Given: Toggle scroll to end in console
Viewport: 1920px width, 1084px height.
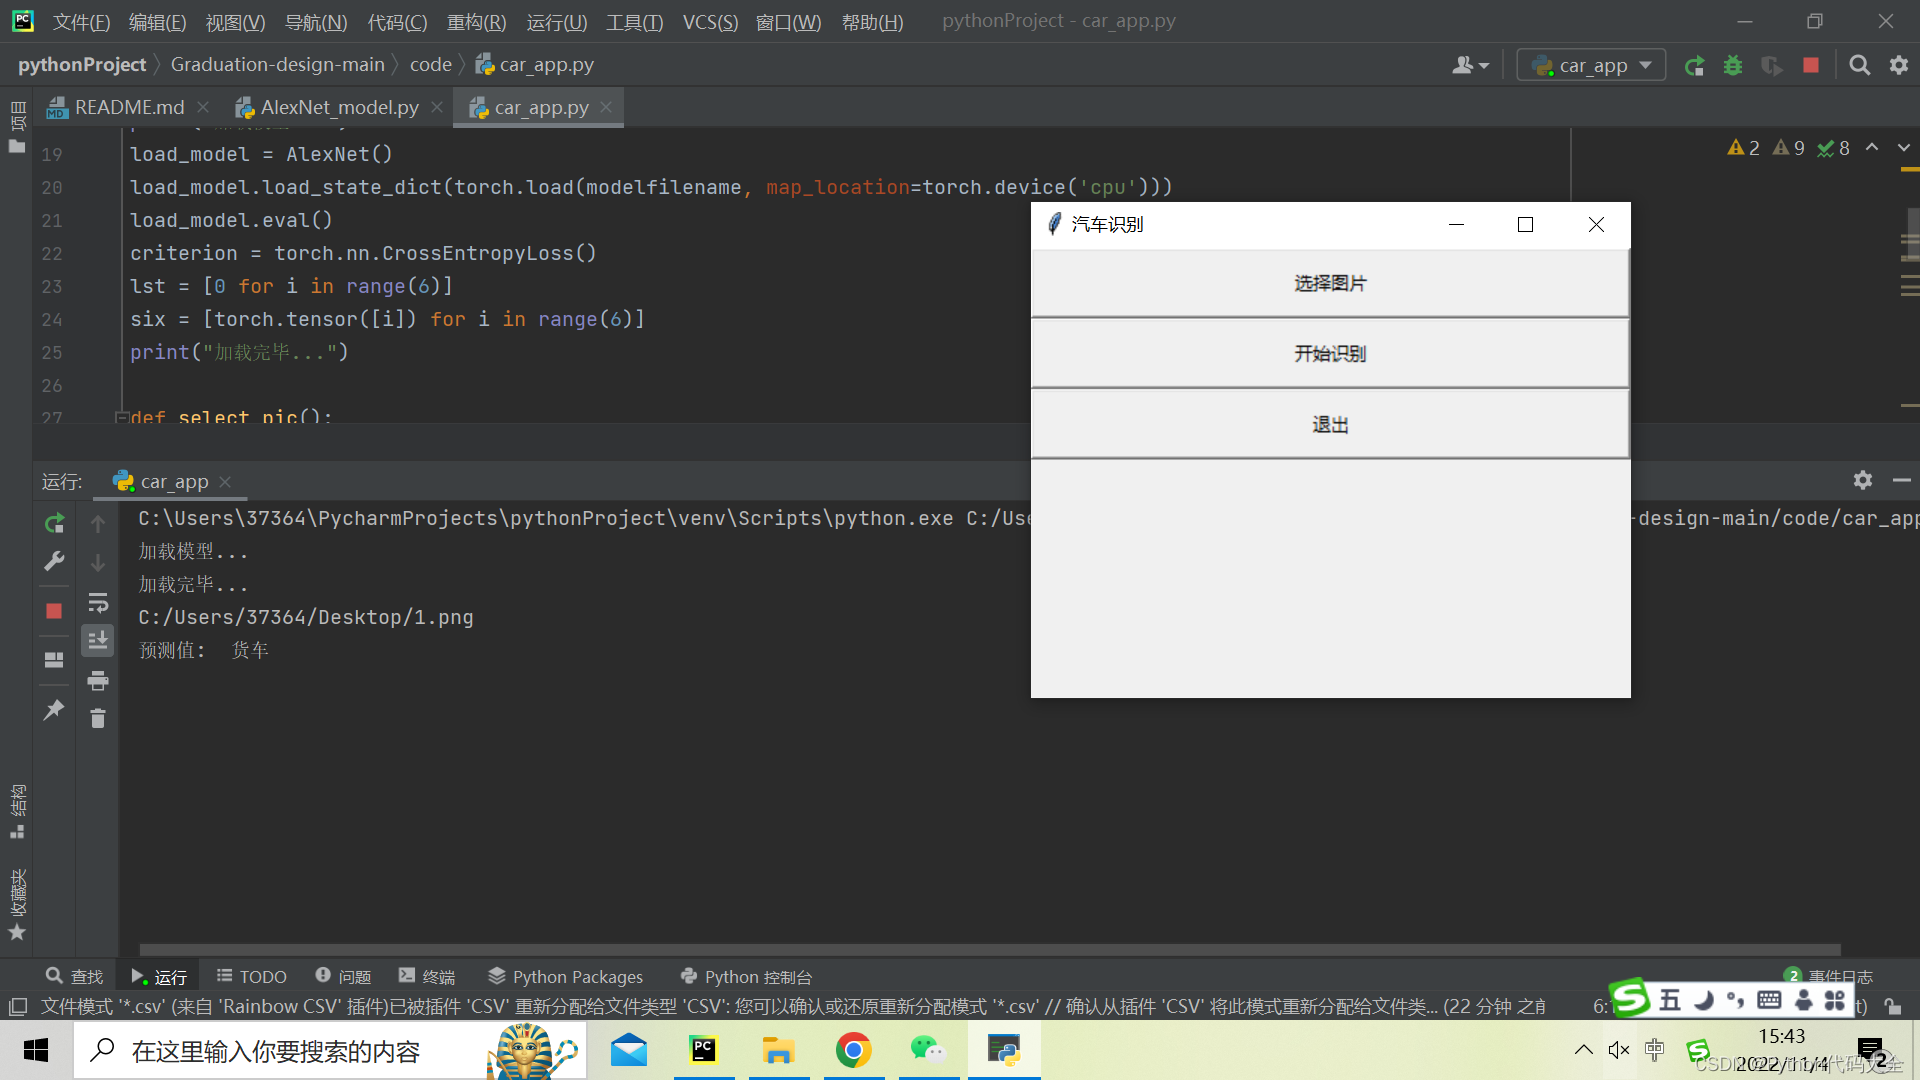Looking at the screenshot, I should click(x=98, y=641).
